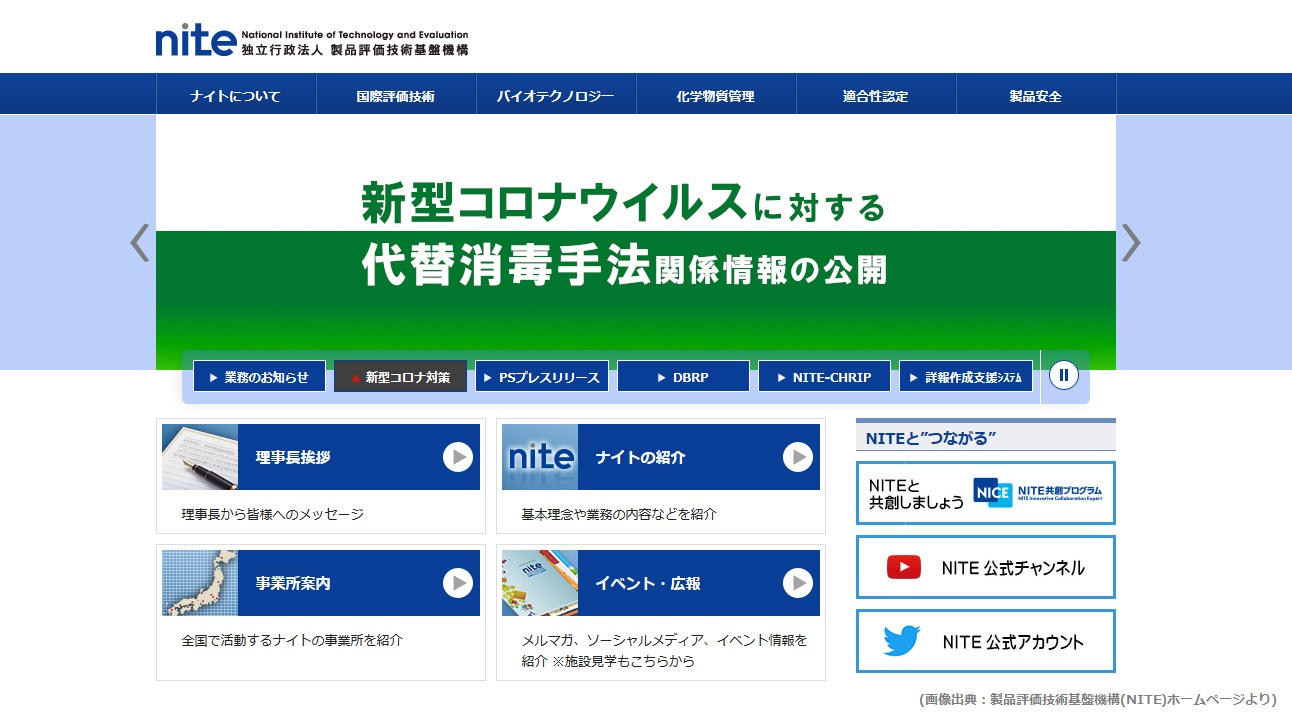The height and width of the screenshot is (726, 1292).
Task: Click the nite logo in the header
Action: (195, 40)
